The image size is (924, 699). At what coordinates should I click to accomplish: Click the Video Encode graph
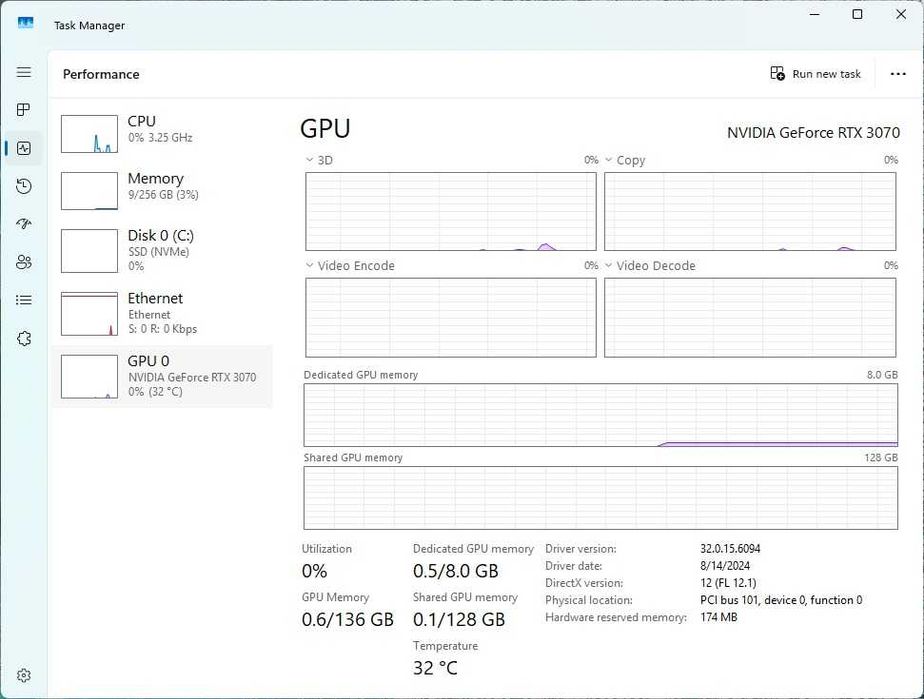click(451, 318)
